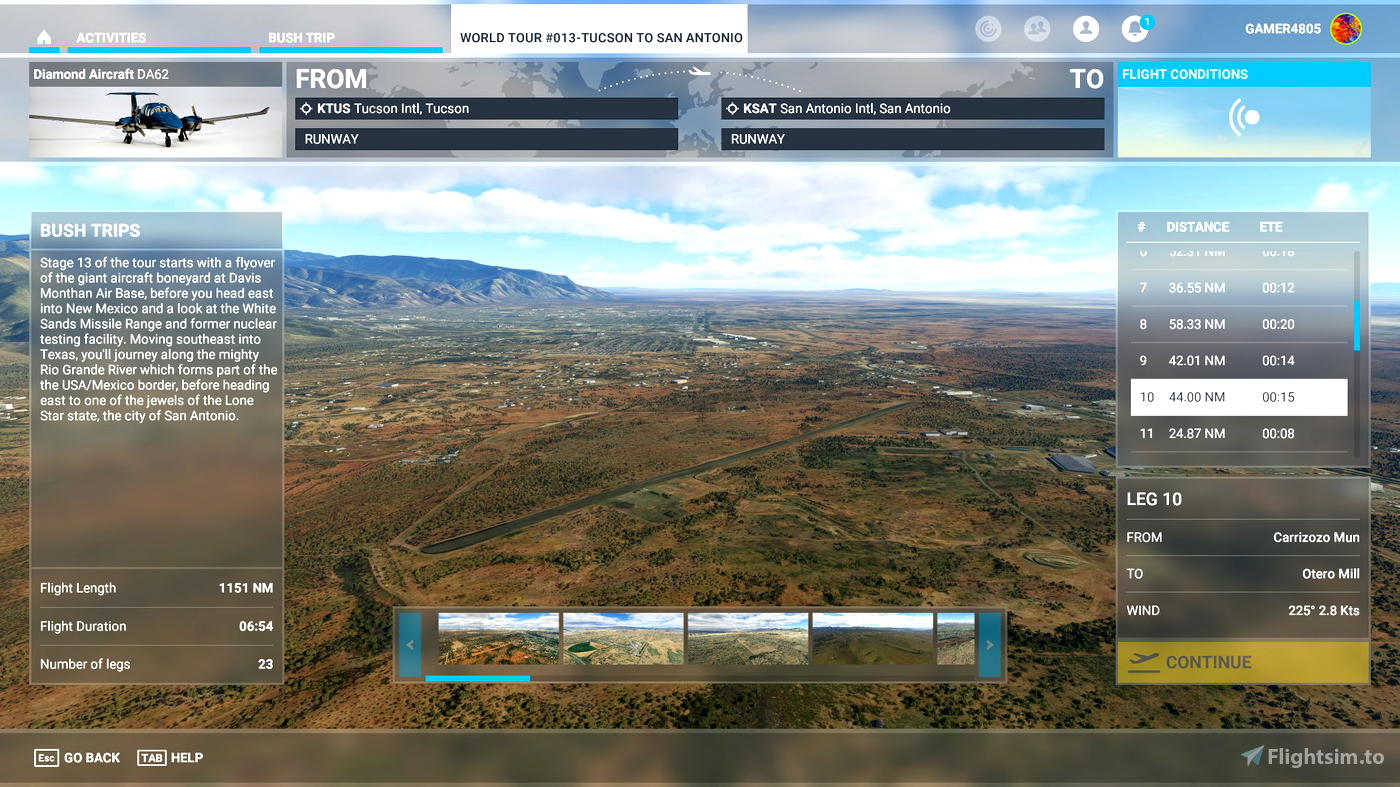Click the Flight Duration 06:54 row
The height and width of the screenshot is (787, 1400).
(156, 626)
